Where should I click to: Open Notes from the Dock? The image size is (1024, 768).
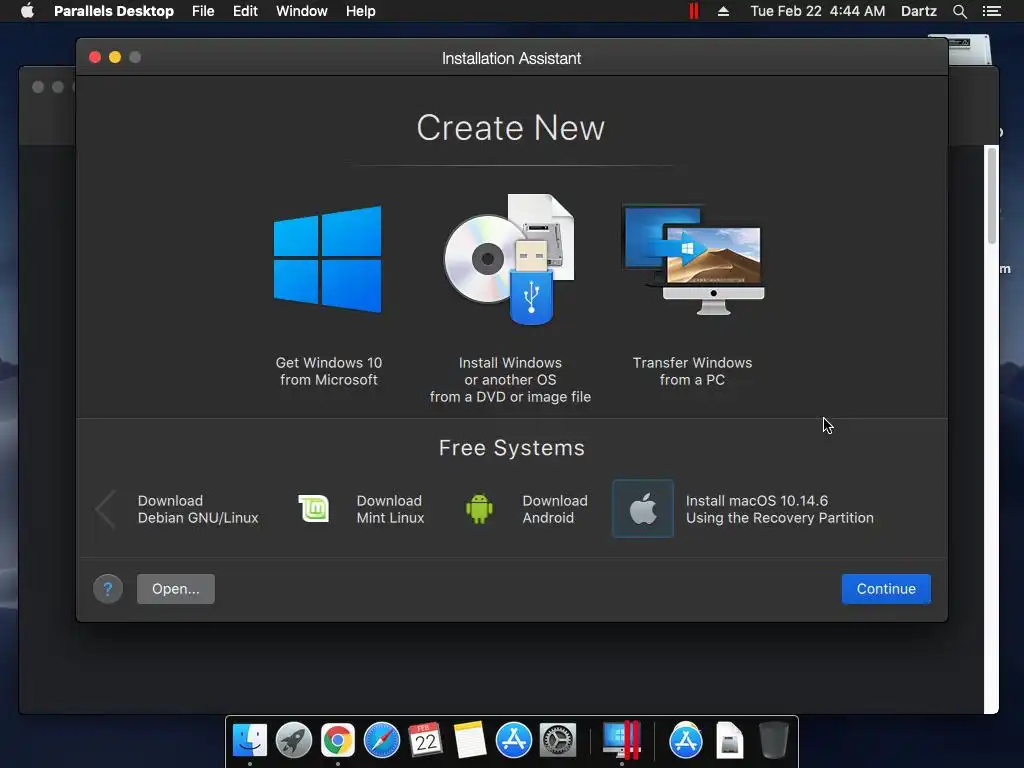(x=470, y=740)
